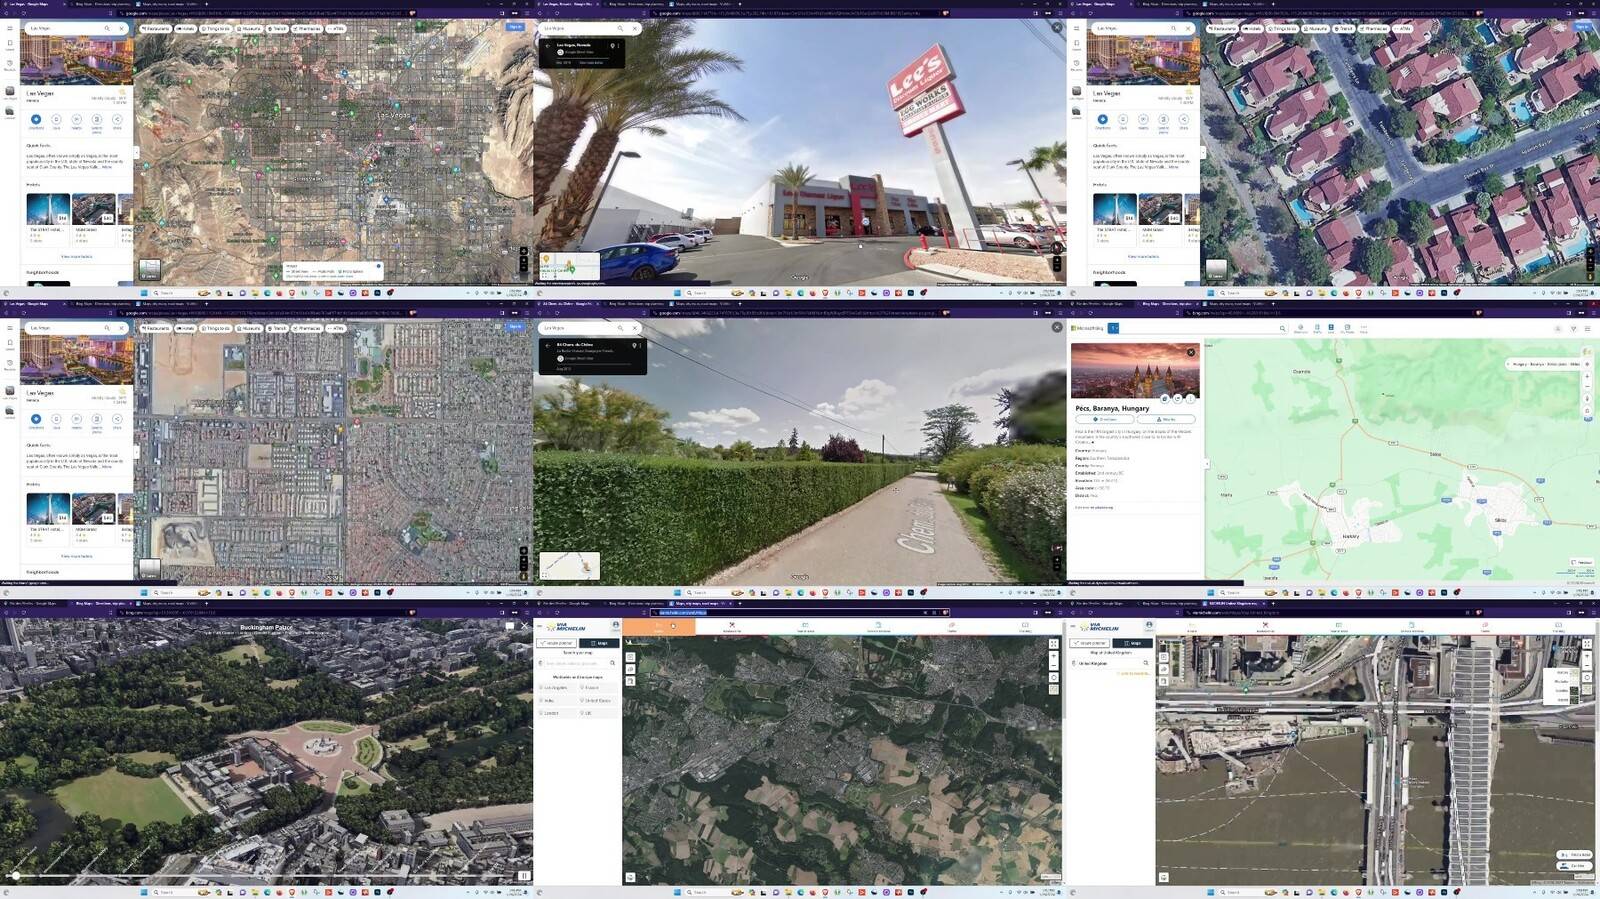Open Traffic tab in ViaMichelin countryside window
This screenshot has height=899, width=1600.
click(x=952, y=627)
